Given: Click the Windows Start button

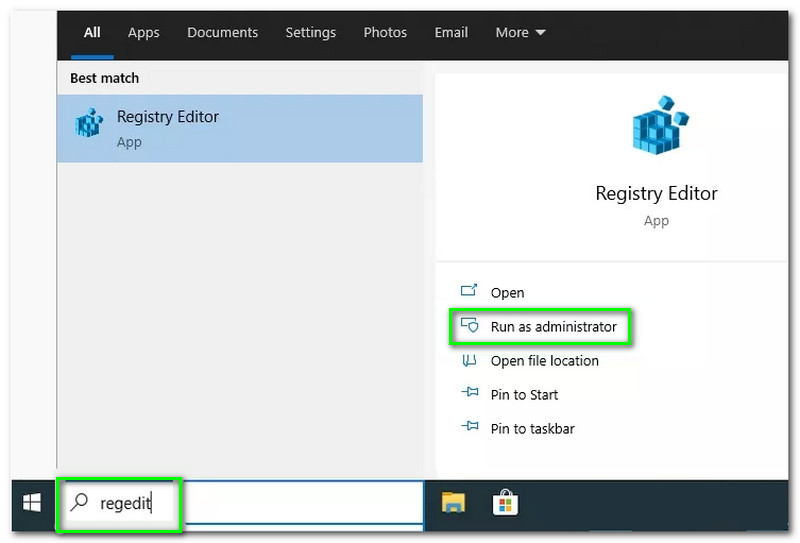Looking at the screenshot, I should 32,503.
